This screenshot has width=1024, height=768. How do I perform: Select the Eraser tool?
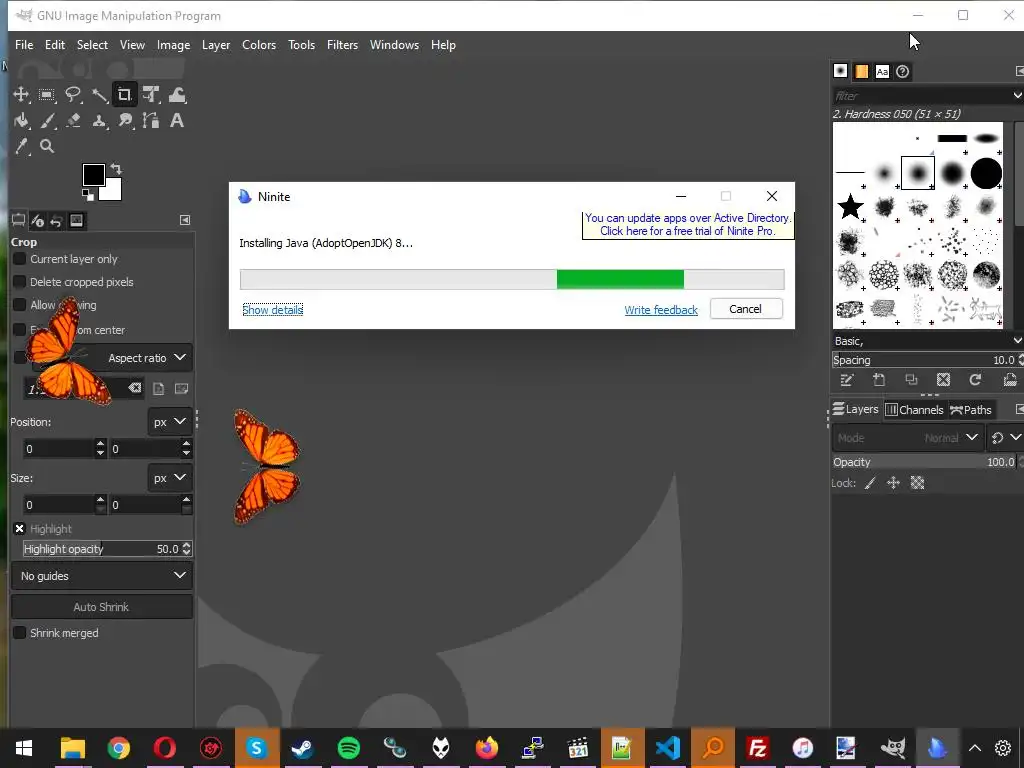pyautogui.click(x=72, y=121)
